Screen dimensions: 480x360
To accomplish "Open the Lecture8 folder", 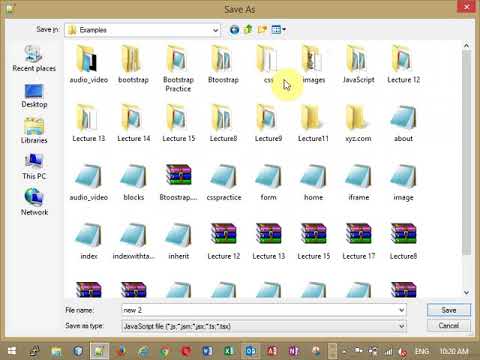I will [223, 123].
